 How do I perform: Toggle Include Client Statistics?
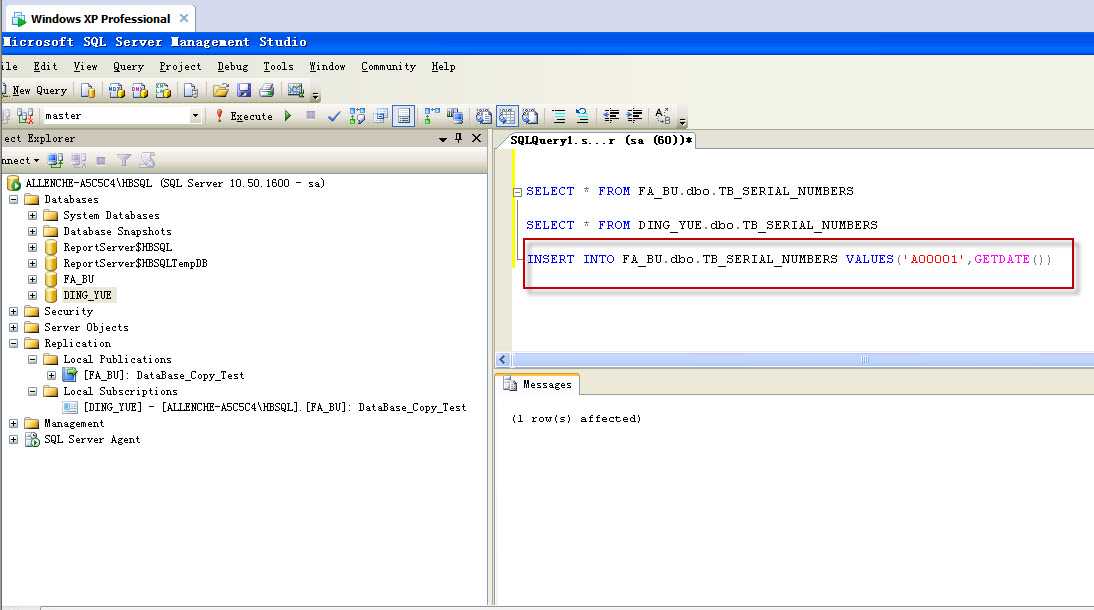pyautogui.click(x=455, y=116)
